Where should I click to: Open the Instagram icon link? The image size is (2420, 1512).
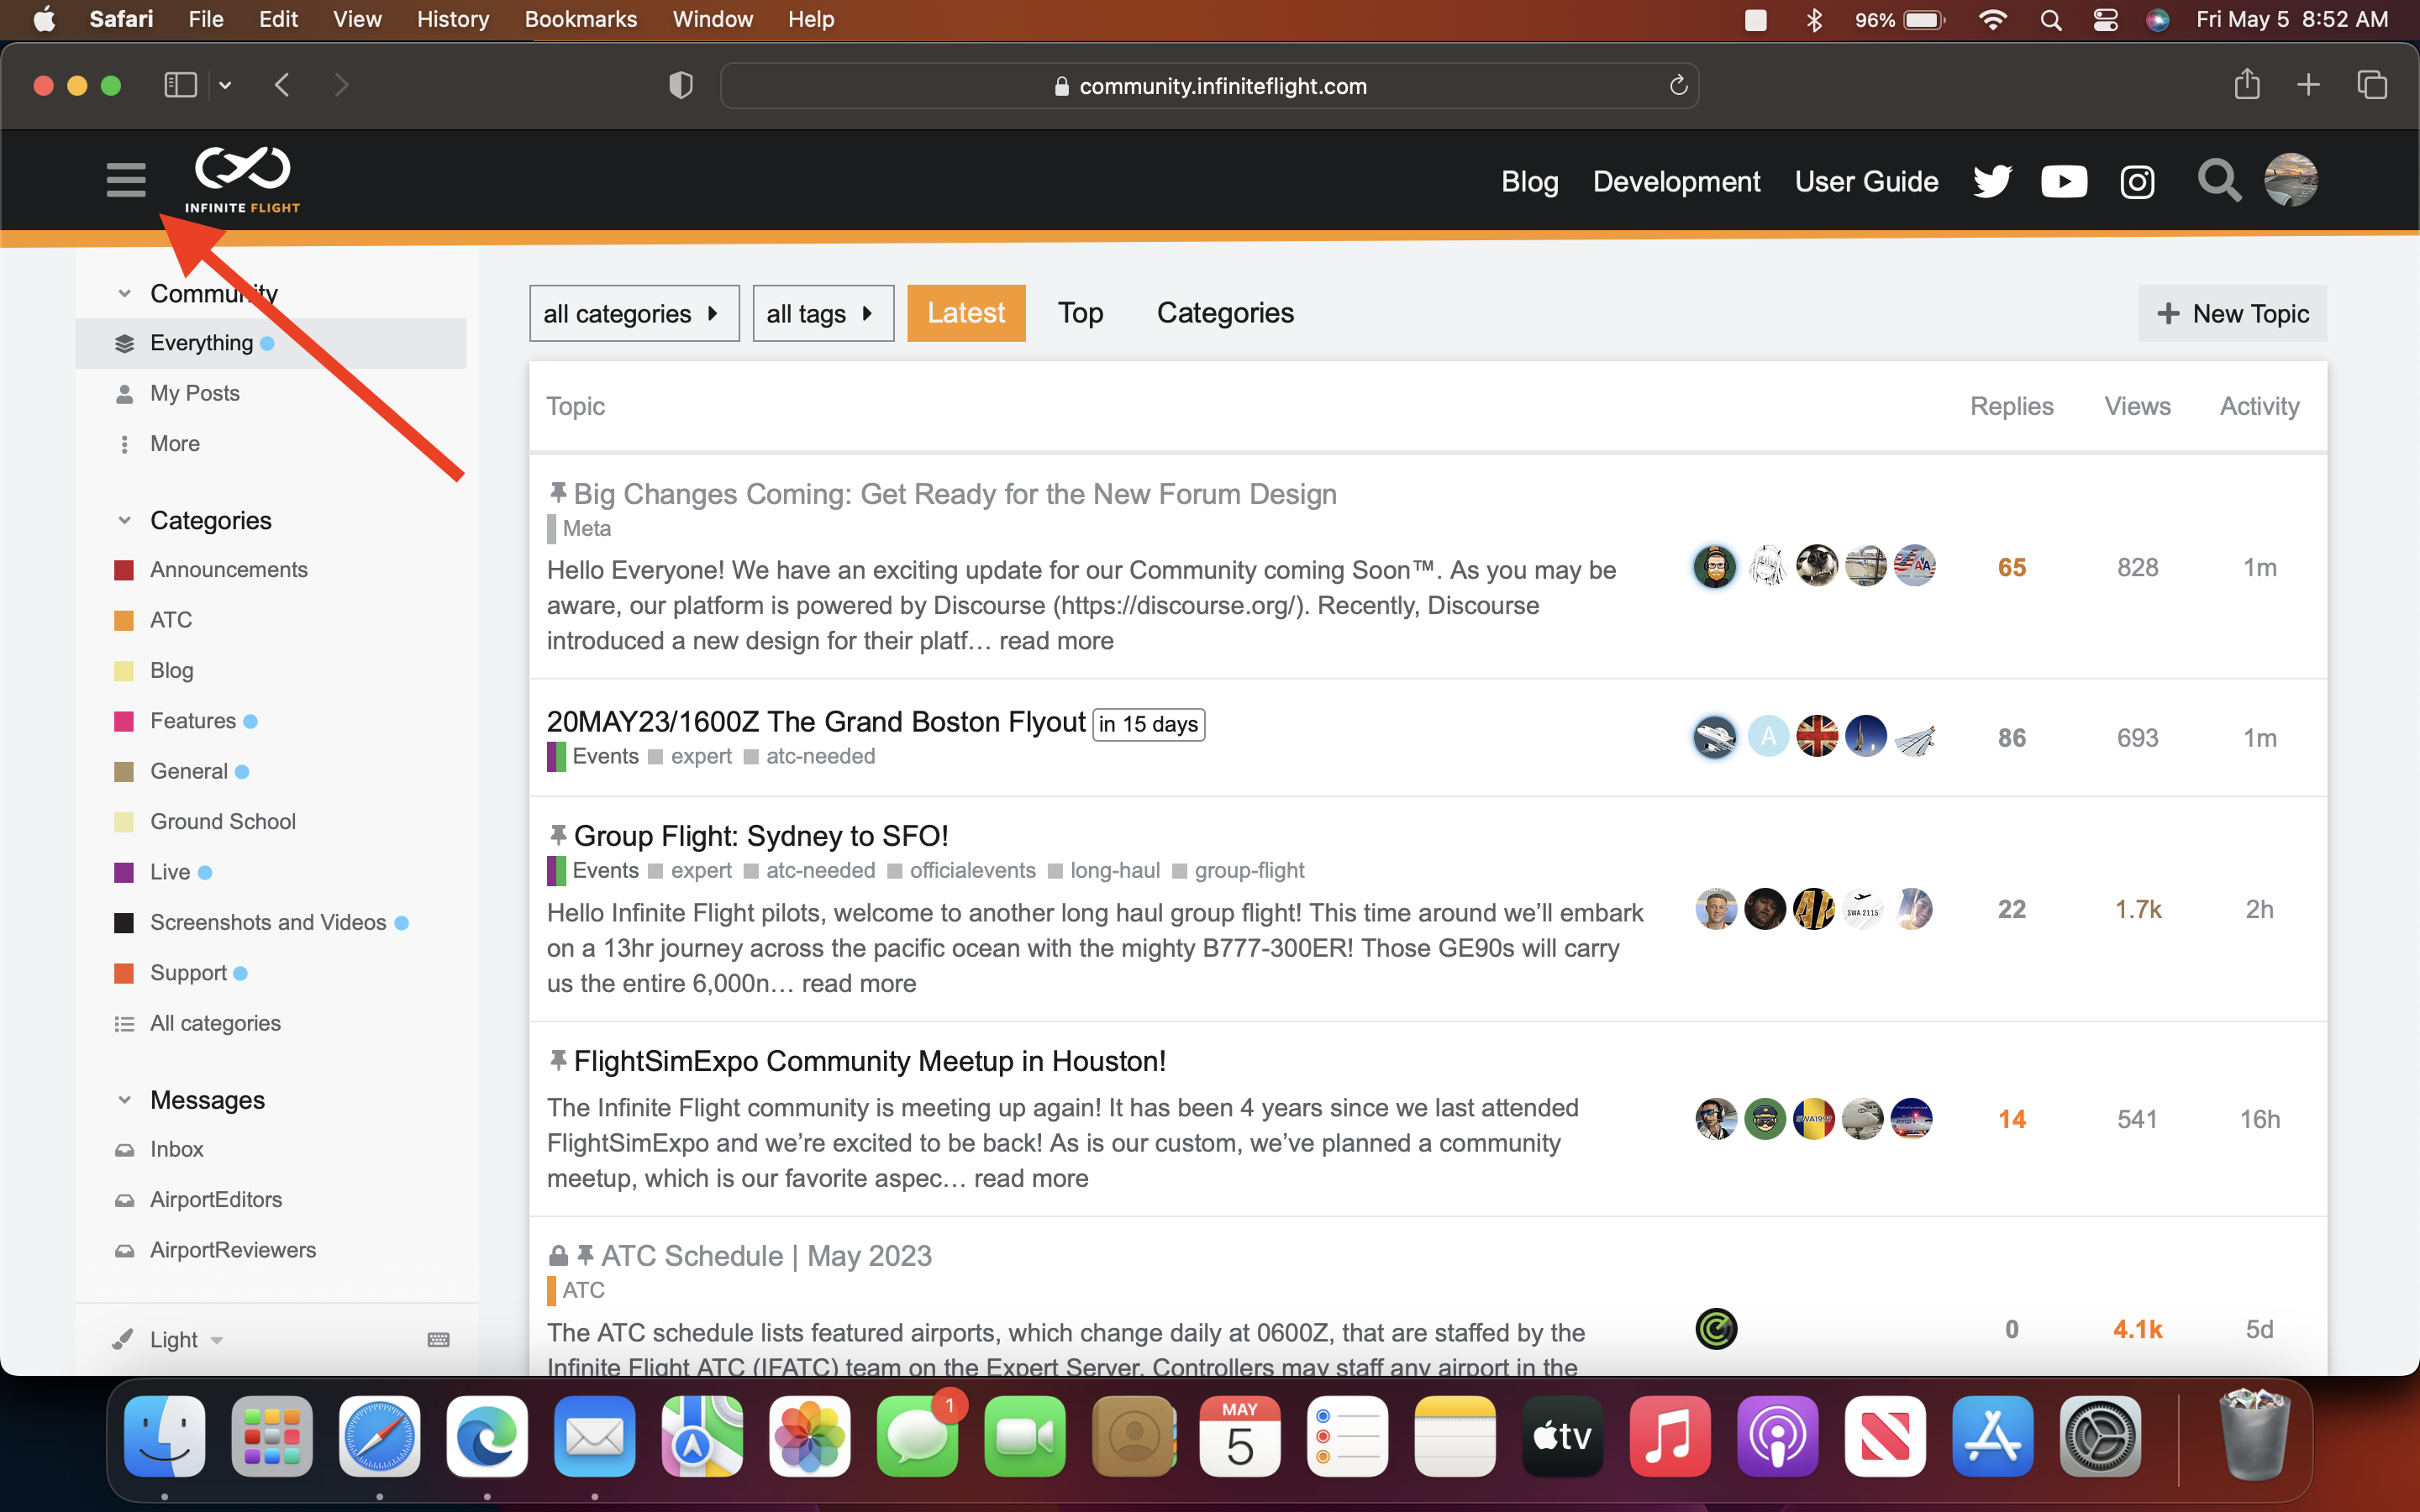(x=2137, y=182)
